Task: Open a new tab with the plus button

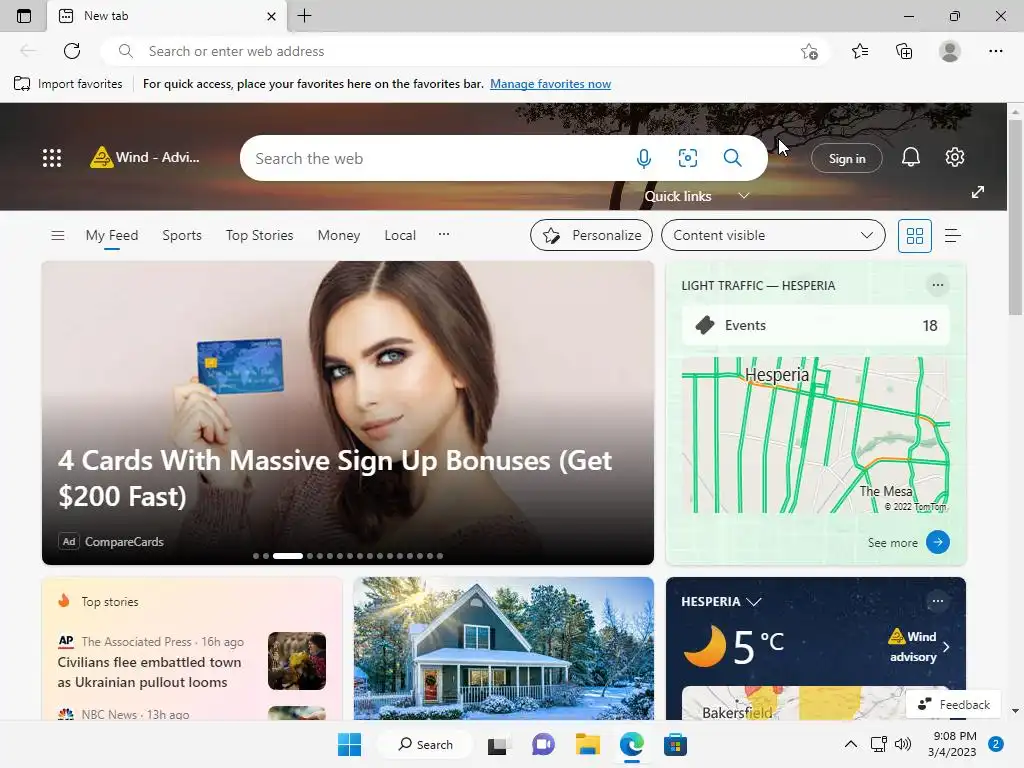Action: point(304,16)
